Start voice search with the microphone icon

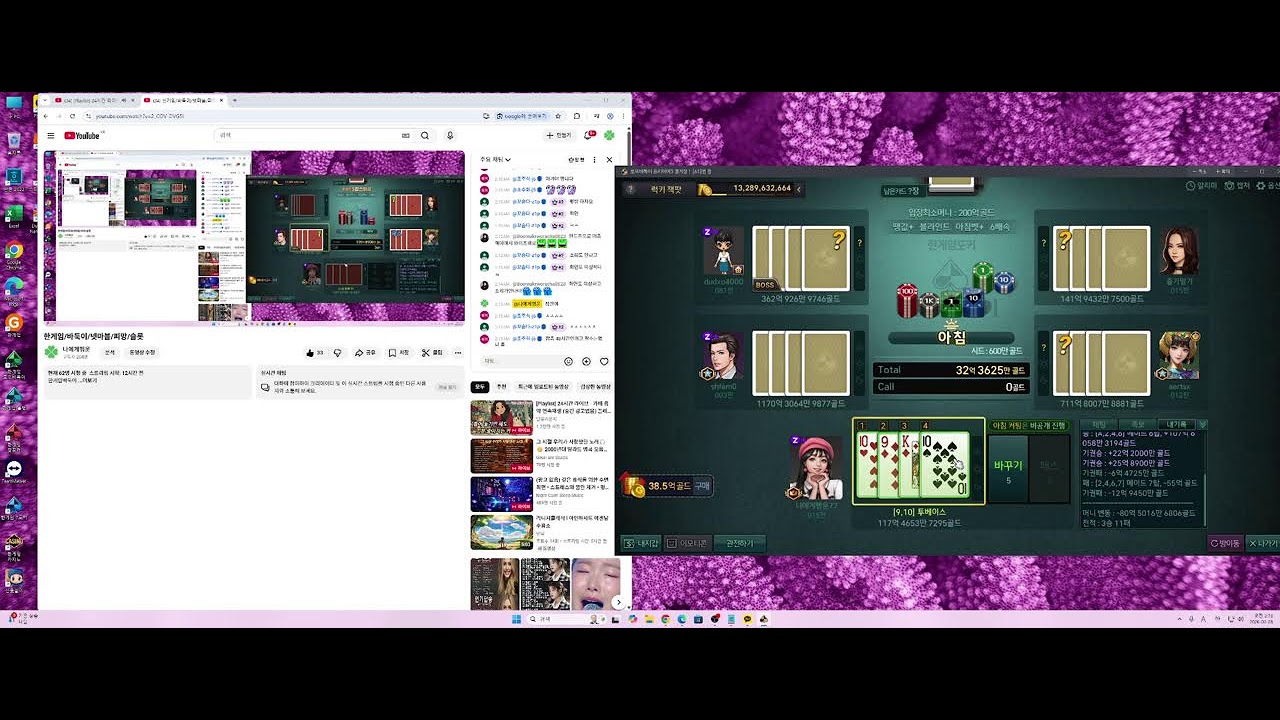point(450,135)
